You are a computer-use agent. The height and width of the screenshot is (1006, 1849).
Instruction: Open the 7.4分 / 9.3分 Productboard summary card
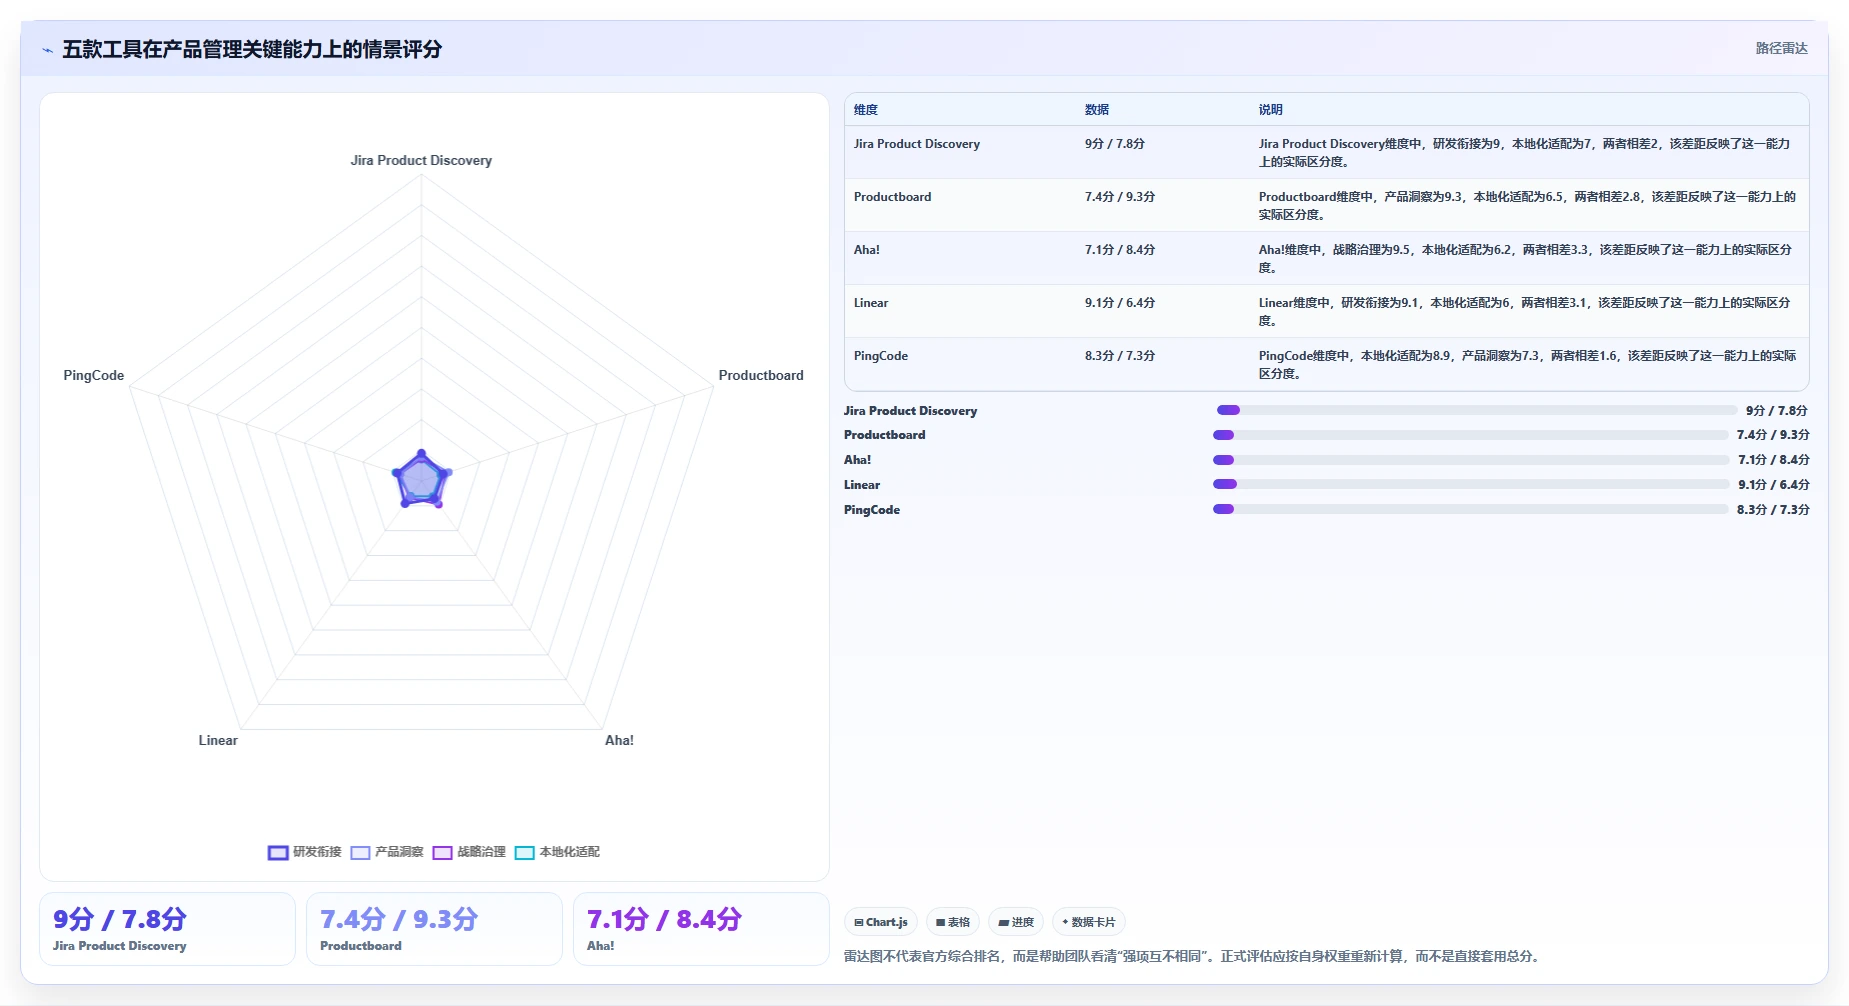coord(434,929)
